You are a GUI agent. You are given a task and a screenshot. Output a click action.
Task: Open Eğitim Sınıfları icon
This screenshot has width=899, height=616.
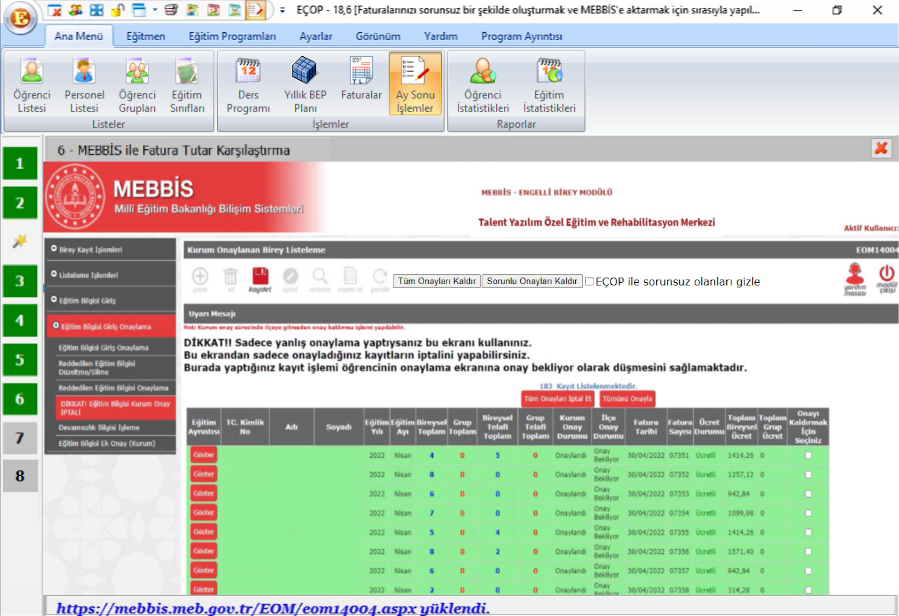(x=187, y=84)
